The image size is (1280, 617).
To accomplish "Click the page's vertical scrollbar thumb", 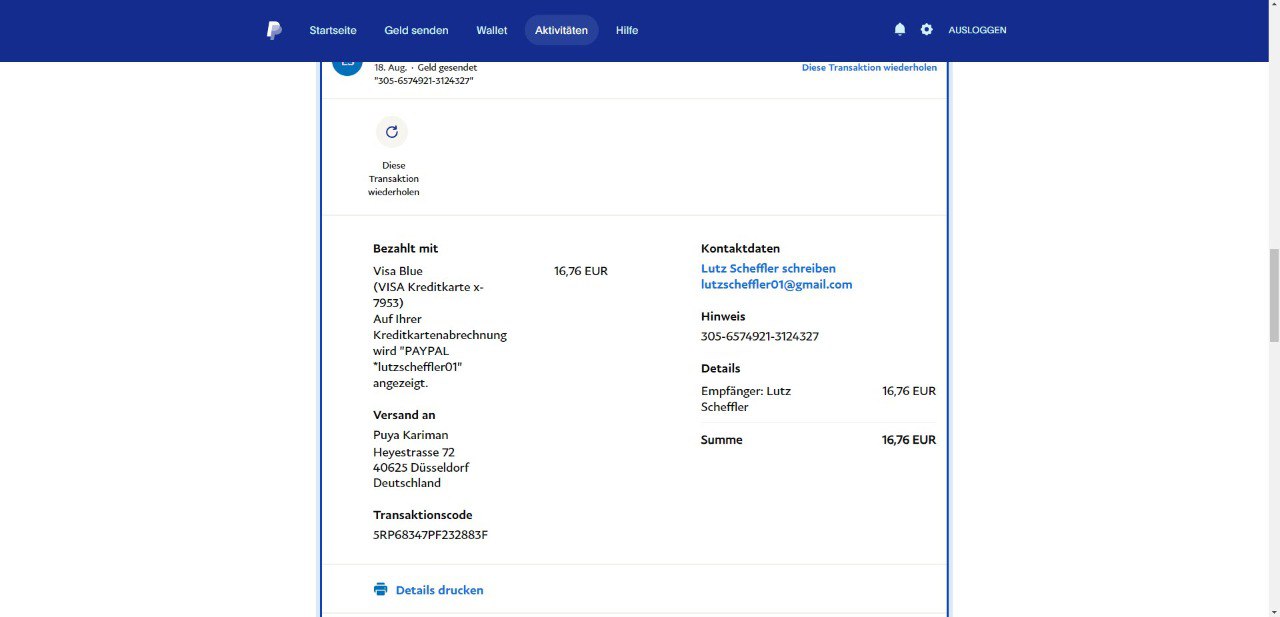I will point(1272,295).
